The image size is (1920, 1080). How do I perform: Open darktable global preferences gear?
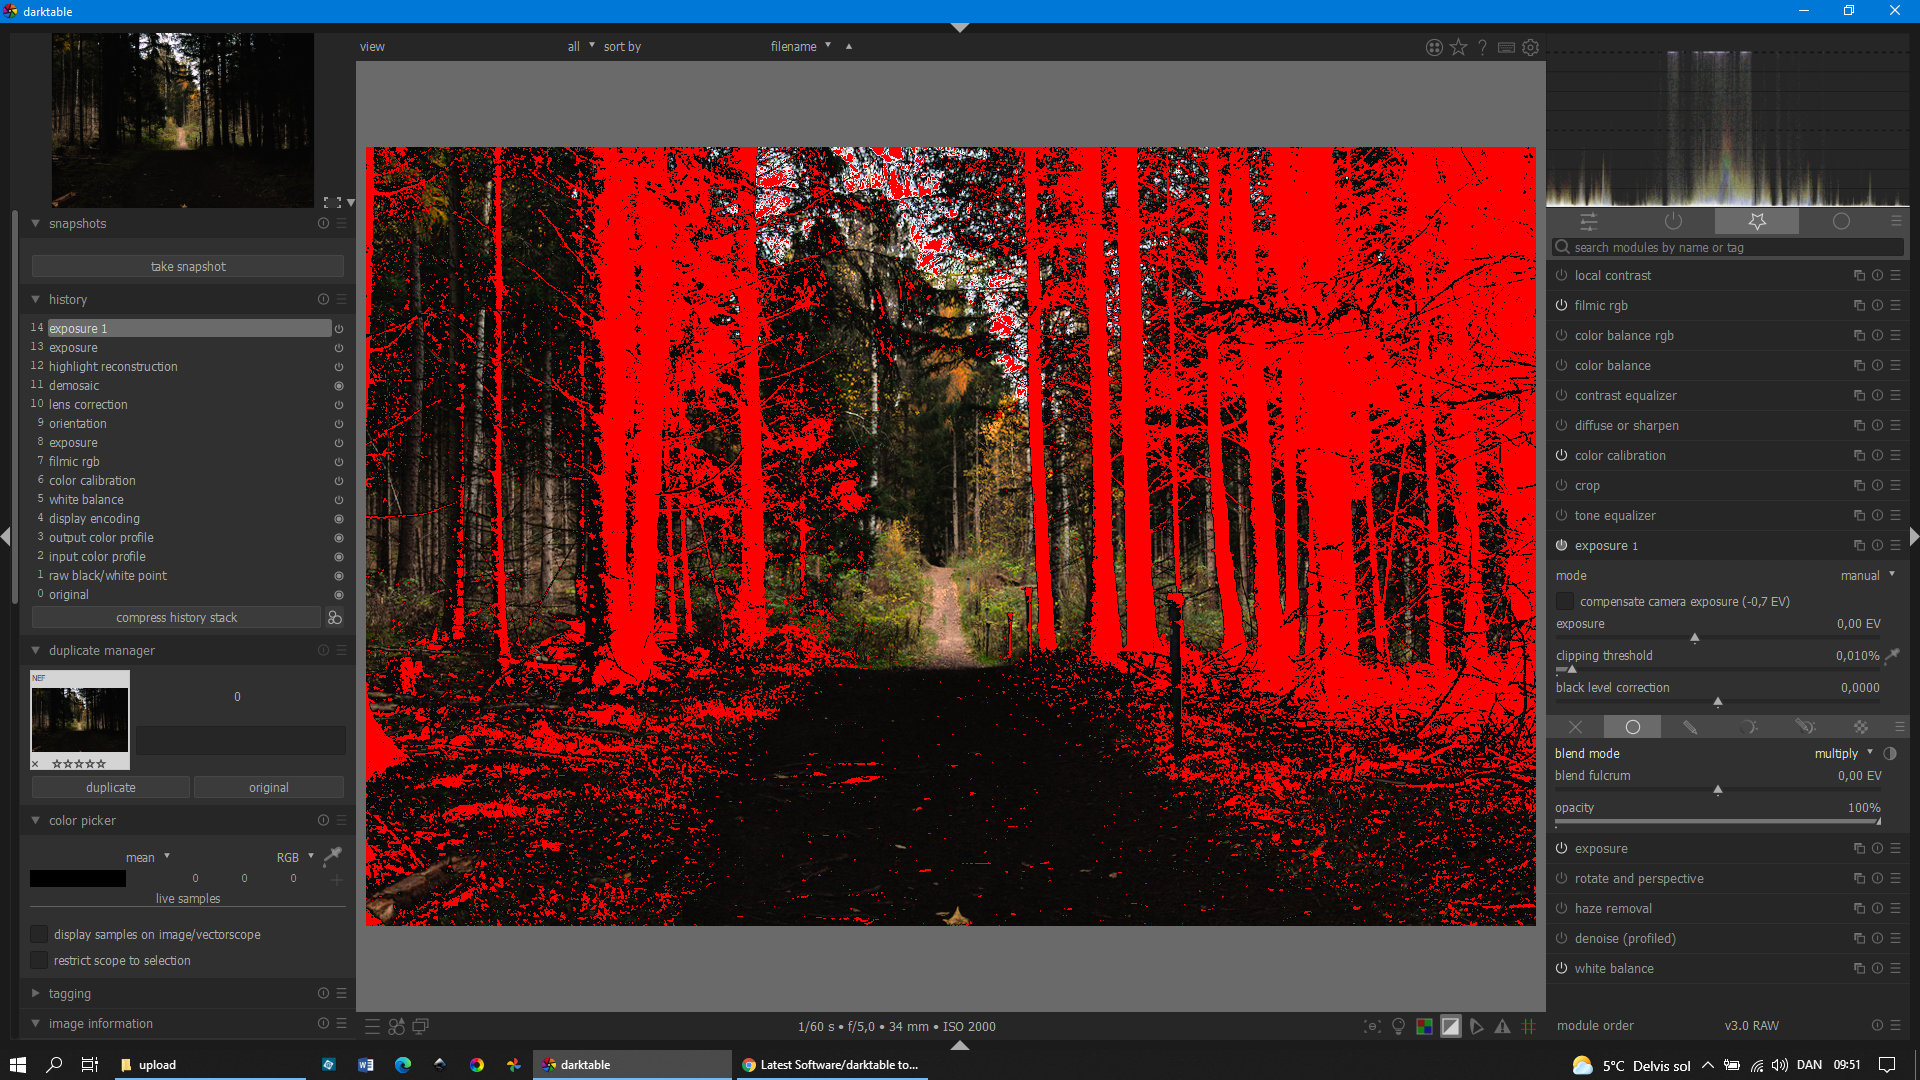1530,47
